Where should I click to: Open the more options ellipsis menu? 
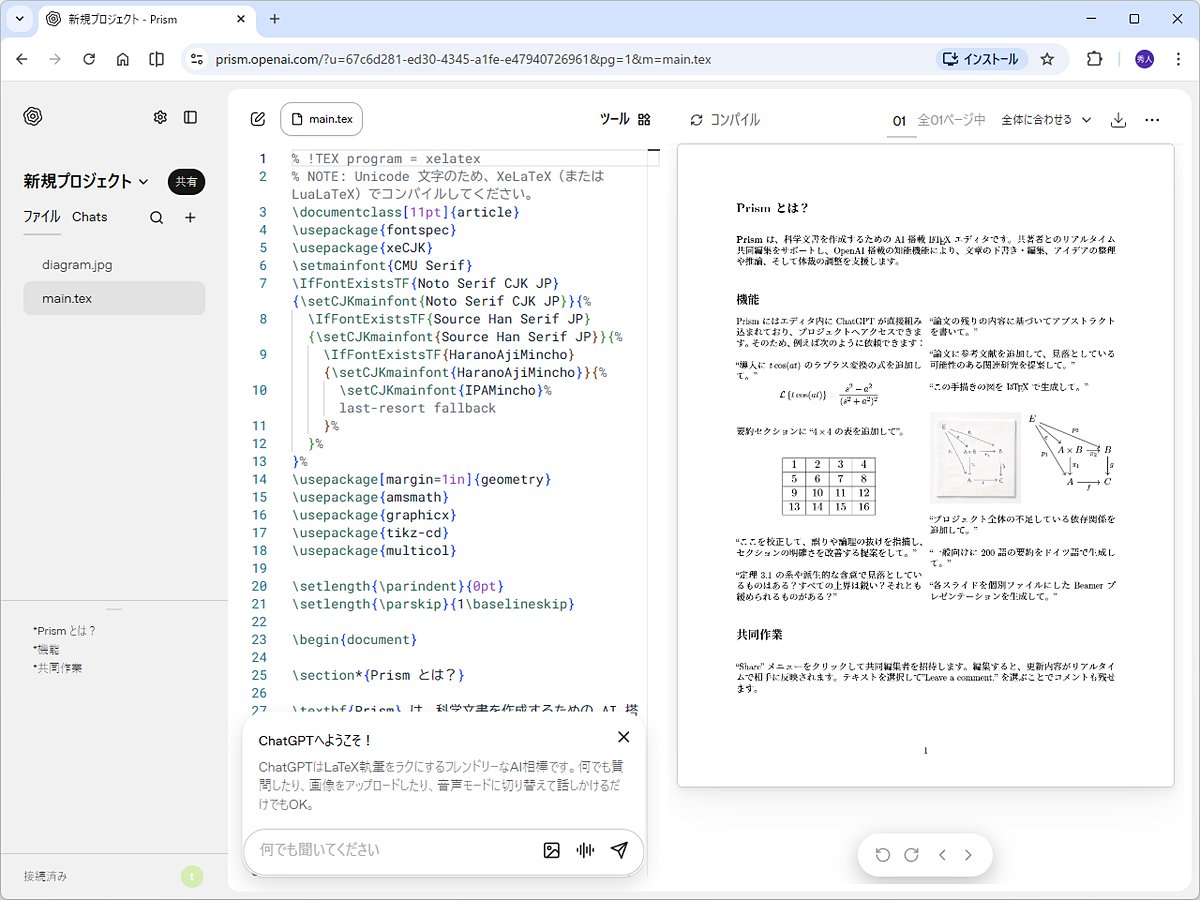[1152, 120]
